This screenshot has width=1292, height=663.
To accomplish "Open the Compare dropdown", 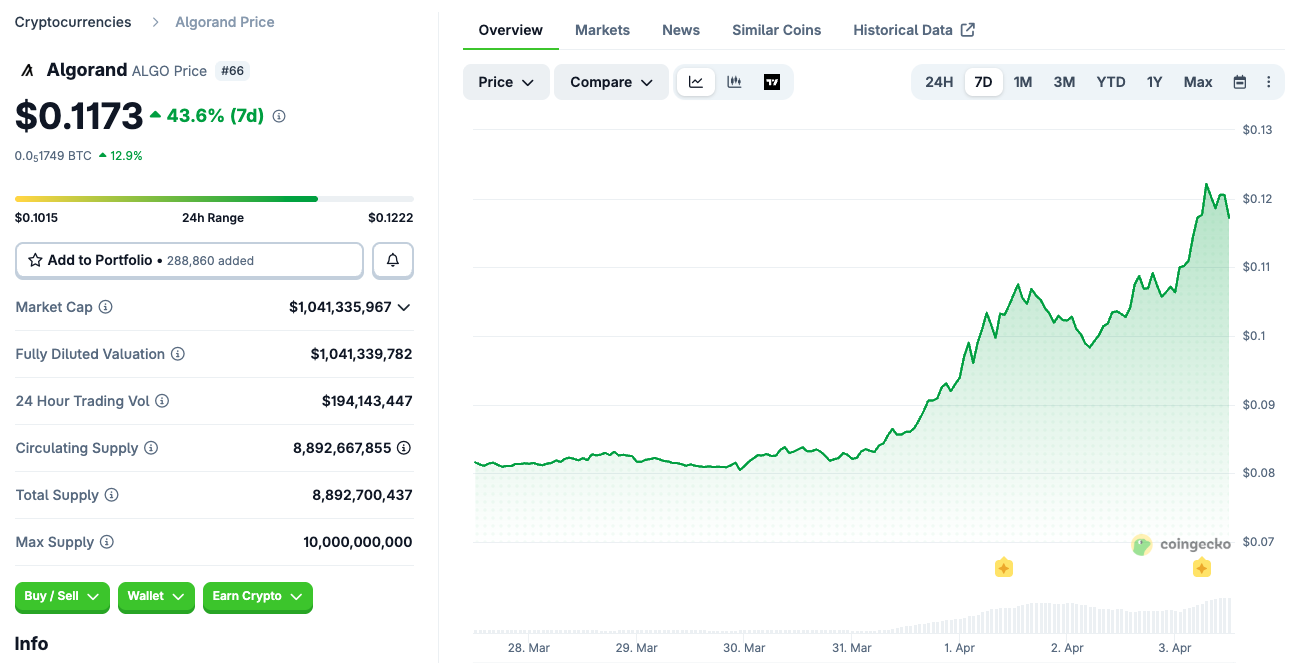I will click(x=611, y=82).
